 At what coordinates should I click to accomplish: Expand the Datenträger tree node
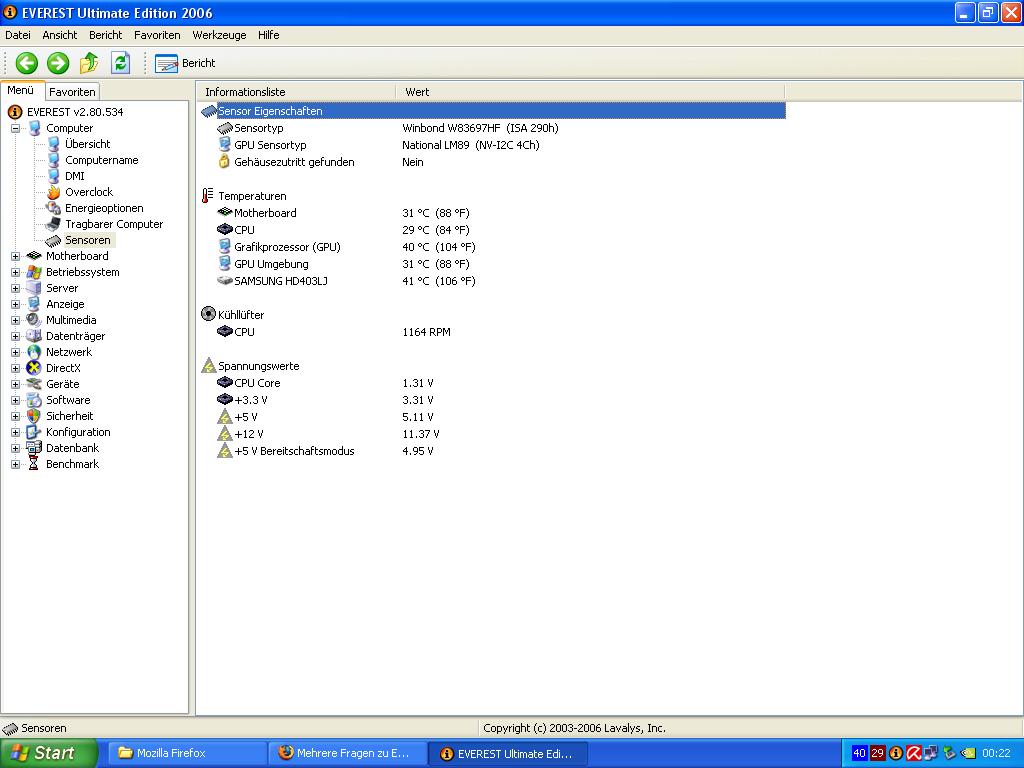[x=16, y=336]
